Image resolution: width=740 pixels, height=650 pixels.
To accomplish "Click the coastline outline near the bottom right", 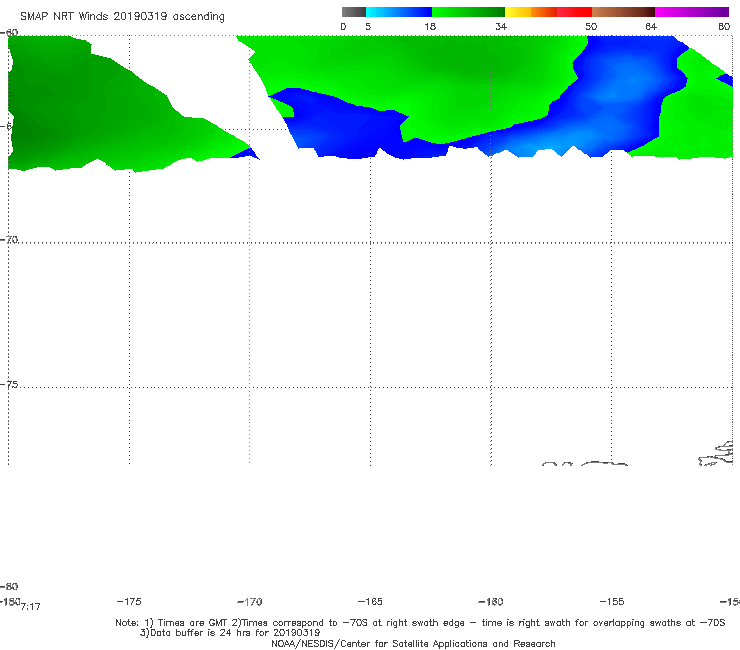I will coord(716,454).
